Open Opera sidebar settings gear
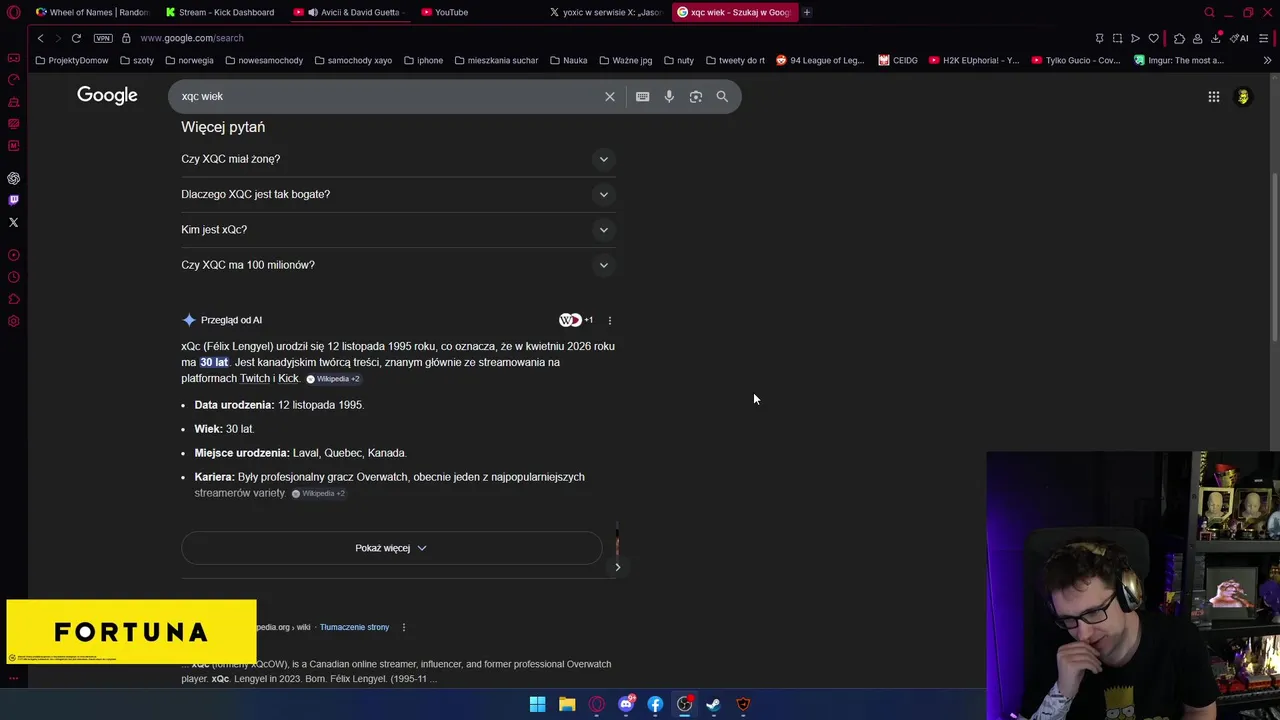The height and width of the screenshot is (720, 1280). pyautogui.click(x=14, y=321)
